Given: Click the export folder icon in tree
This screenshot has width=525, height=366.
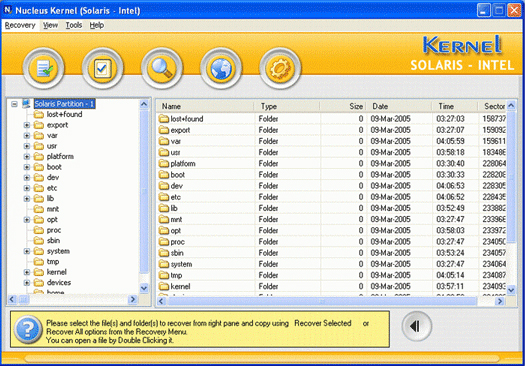Looking at the screenshot, I should coord(39,125).
